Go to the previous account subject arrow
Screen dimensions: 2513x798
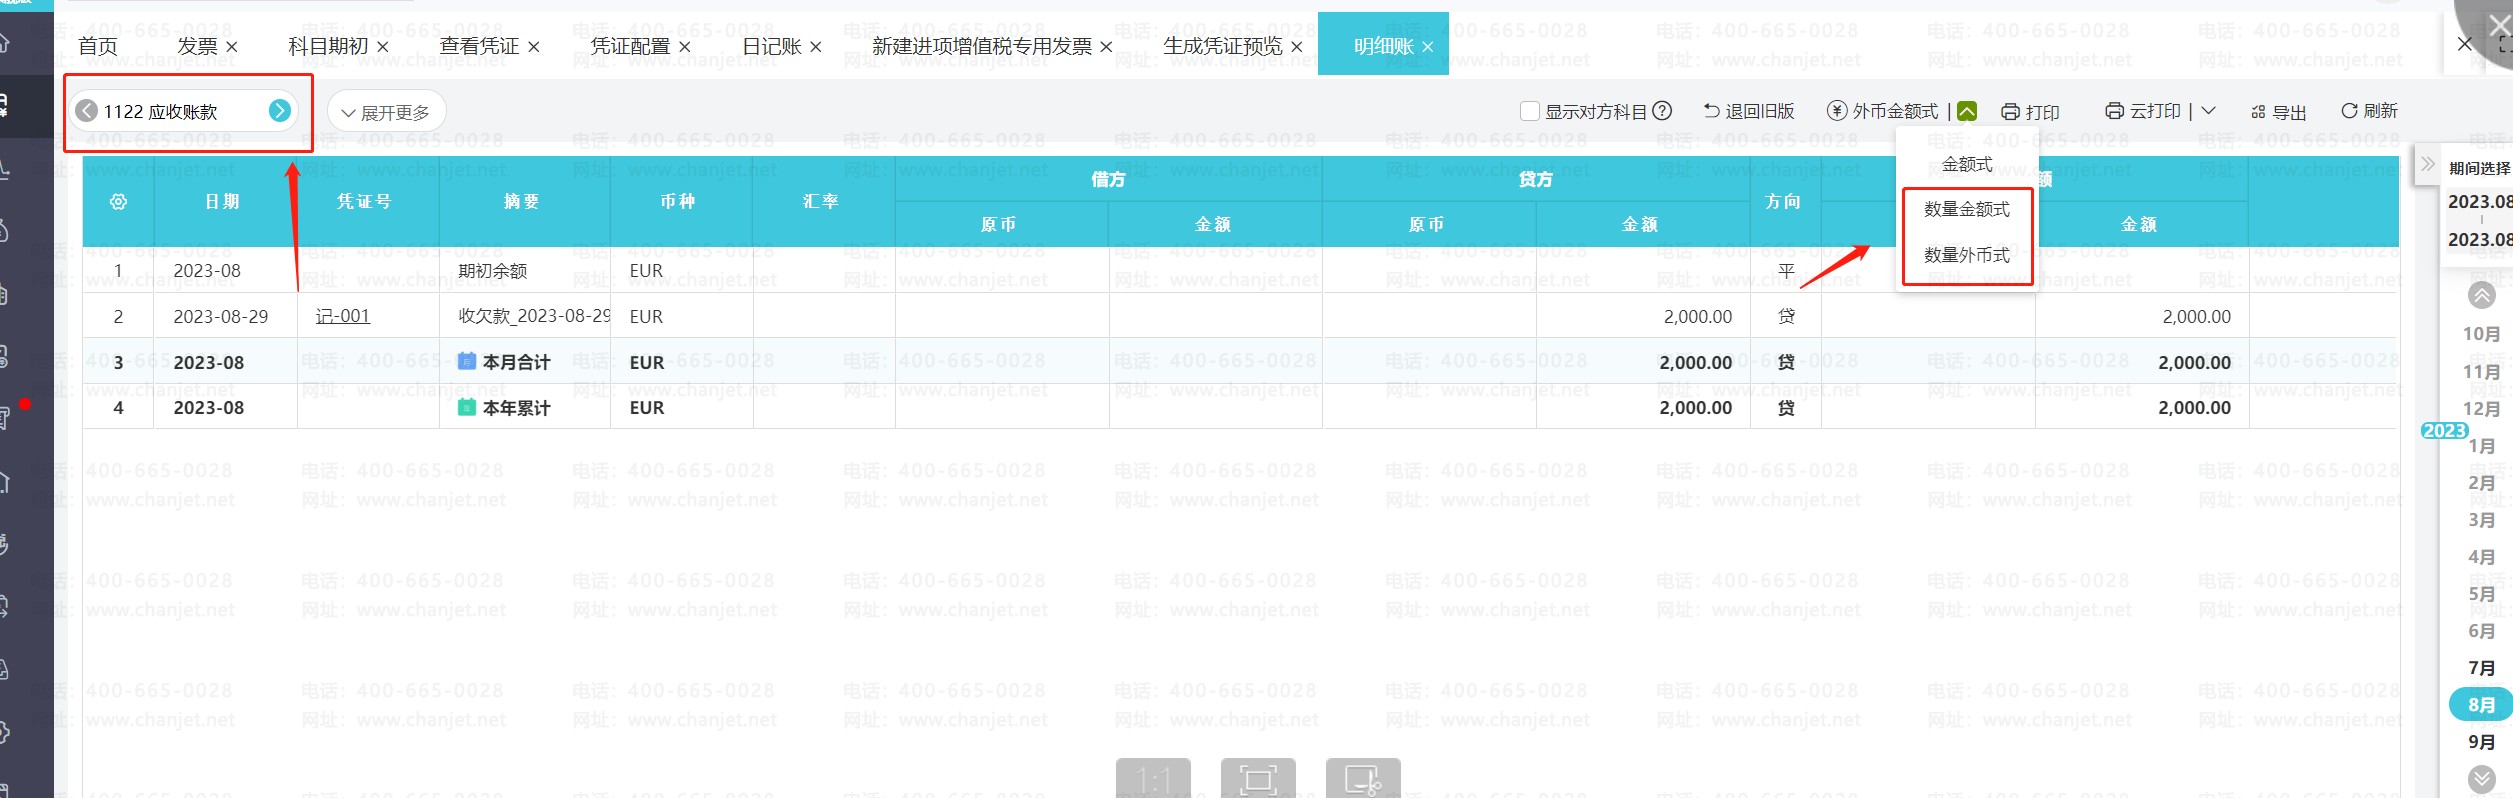coord(87,111)
